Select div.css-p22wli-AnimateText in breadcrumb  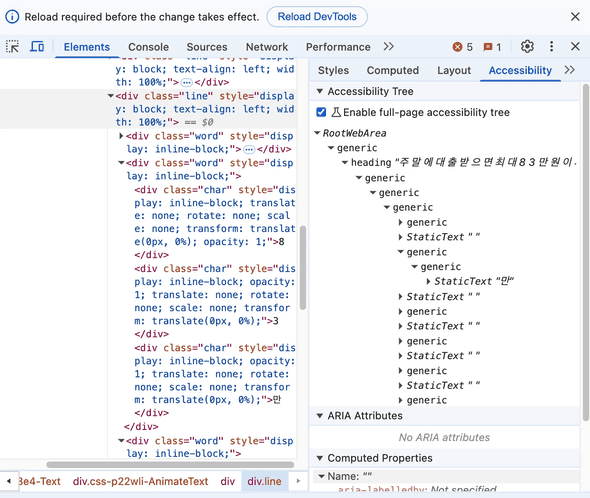tap(140, 481)
